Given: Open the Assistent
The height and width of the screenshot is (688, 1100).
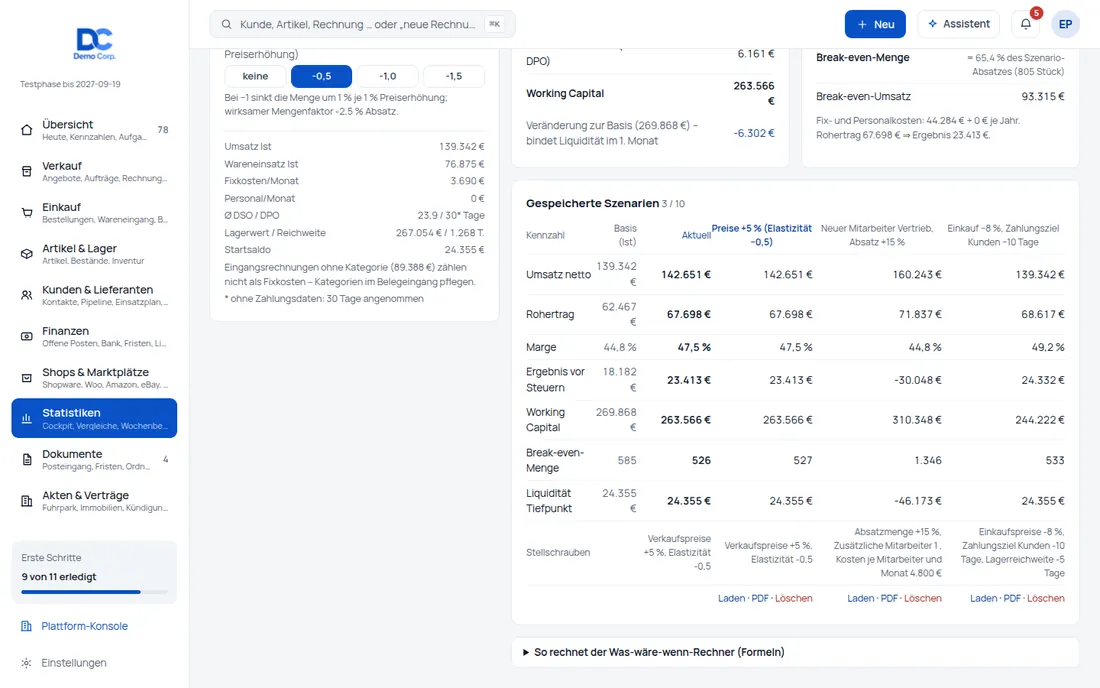Looking at the screenshot, I should [x=959, y=24].
